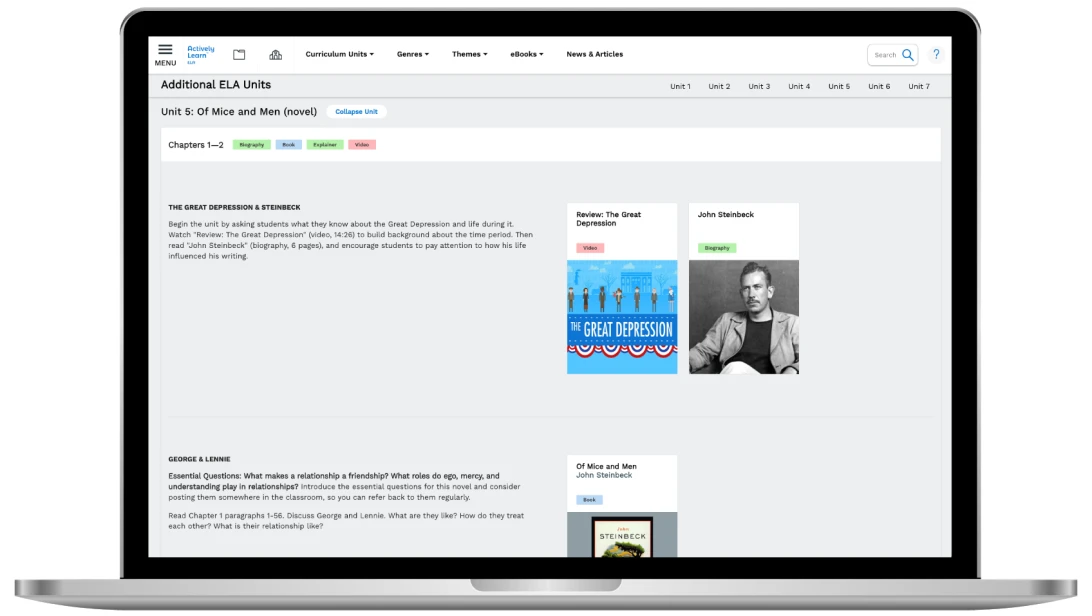Image resolution: width=1092 pixels, height=616 pixels.
Task: Open the help question mark icon
Action: (x=936, y=54)
